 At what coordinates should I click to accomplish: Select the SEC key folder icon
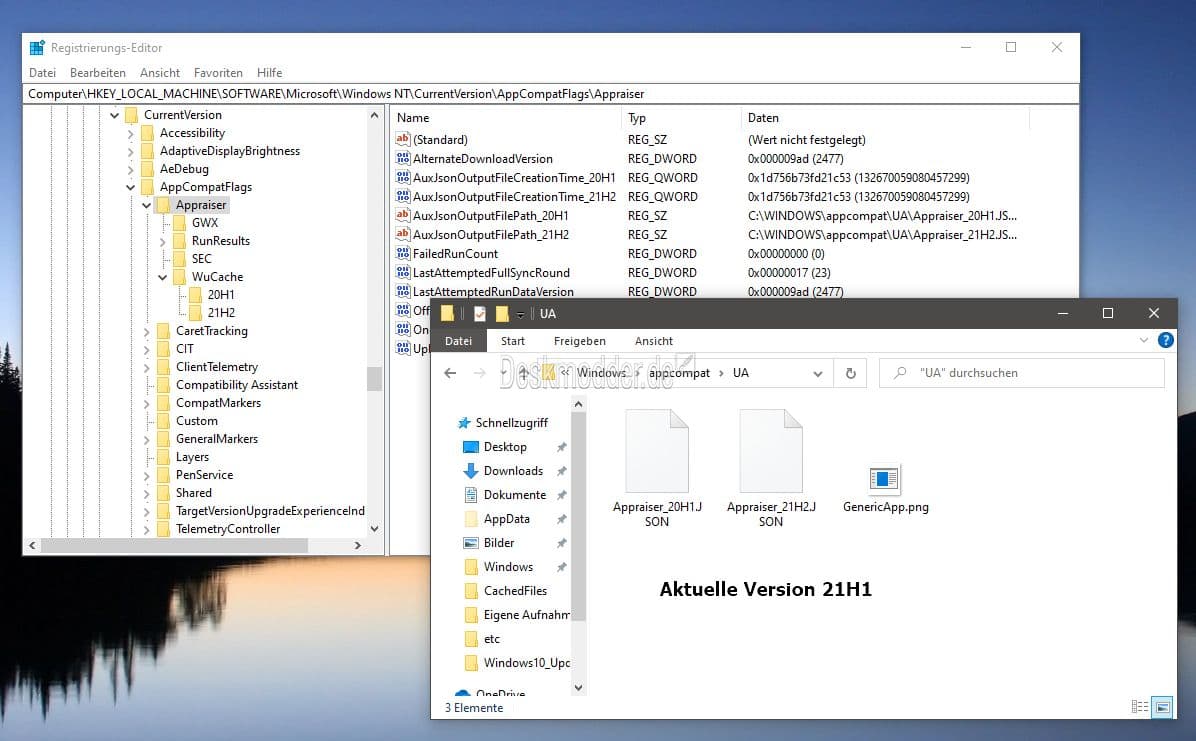(x=180, y=259)
